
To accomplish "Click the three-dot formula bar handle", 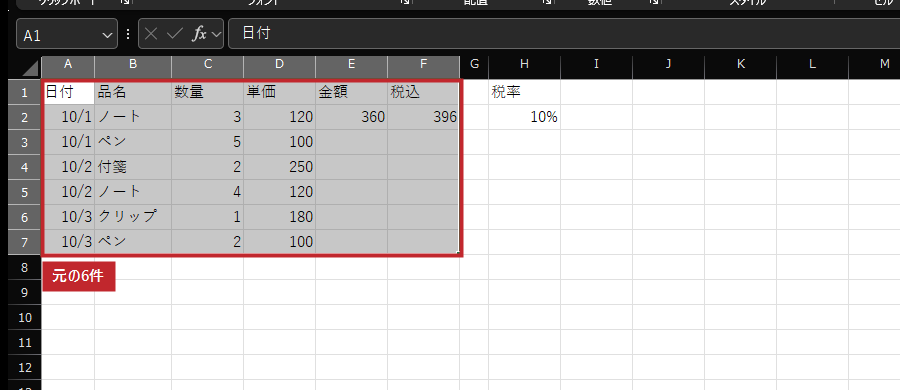I will (127, 34).
